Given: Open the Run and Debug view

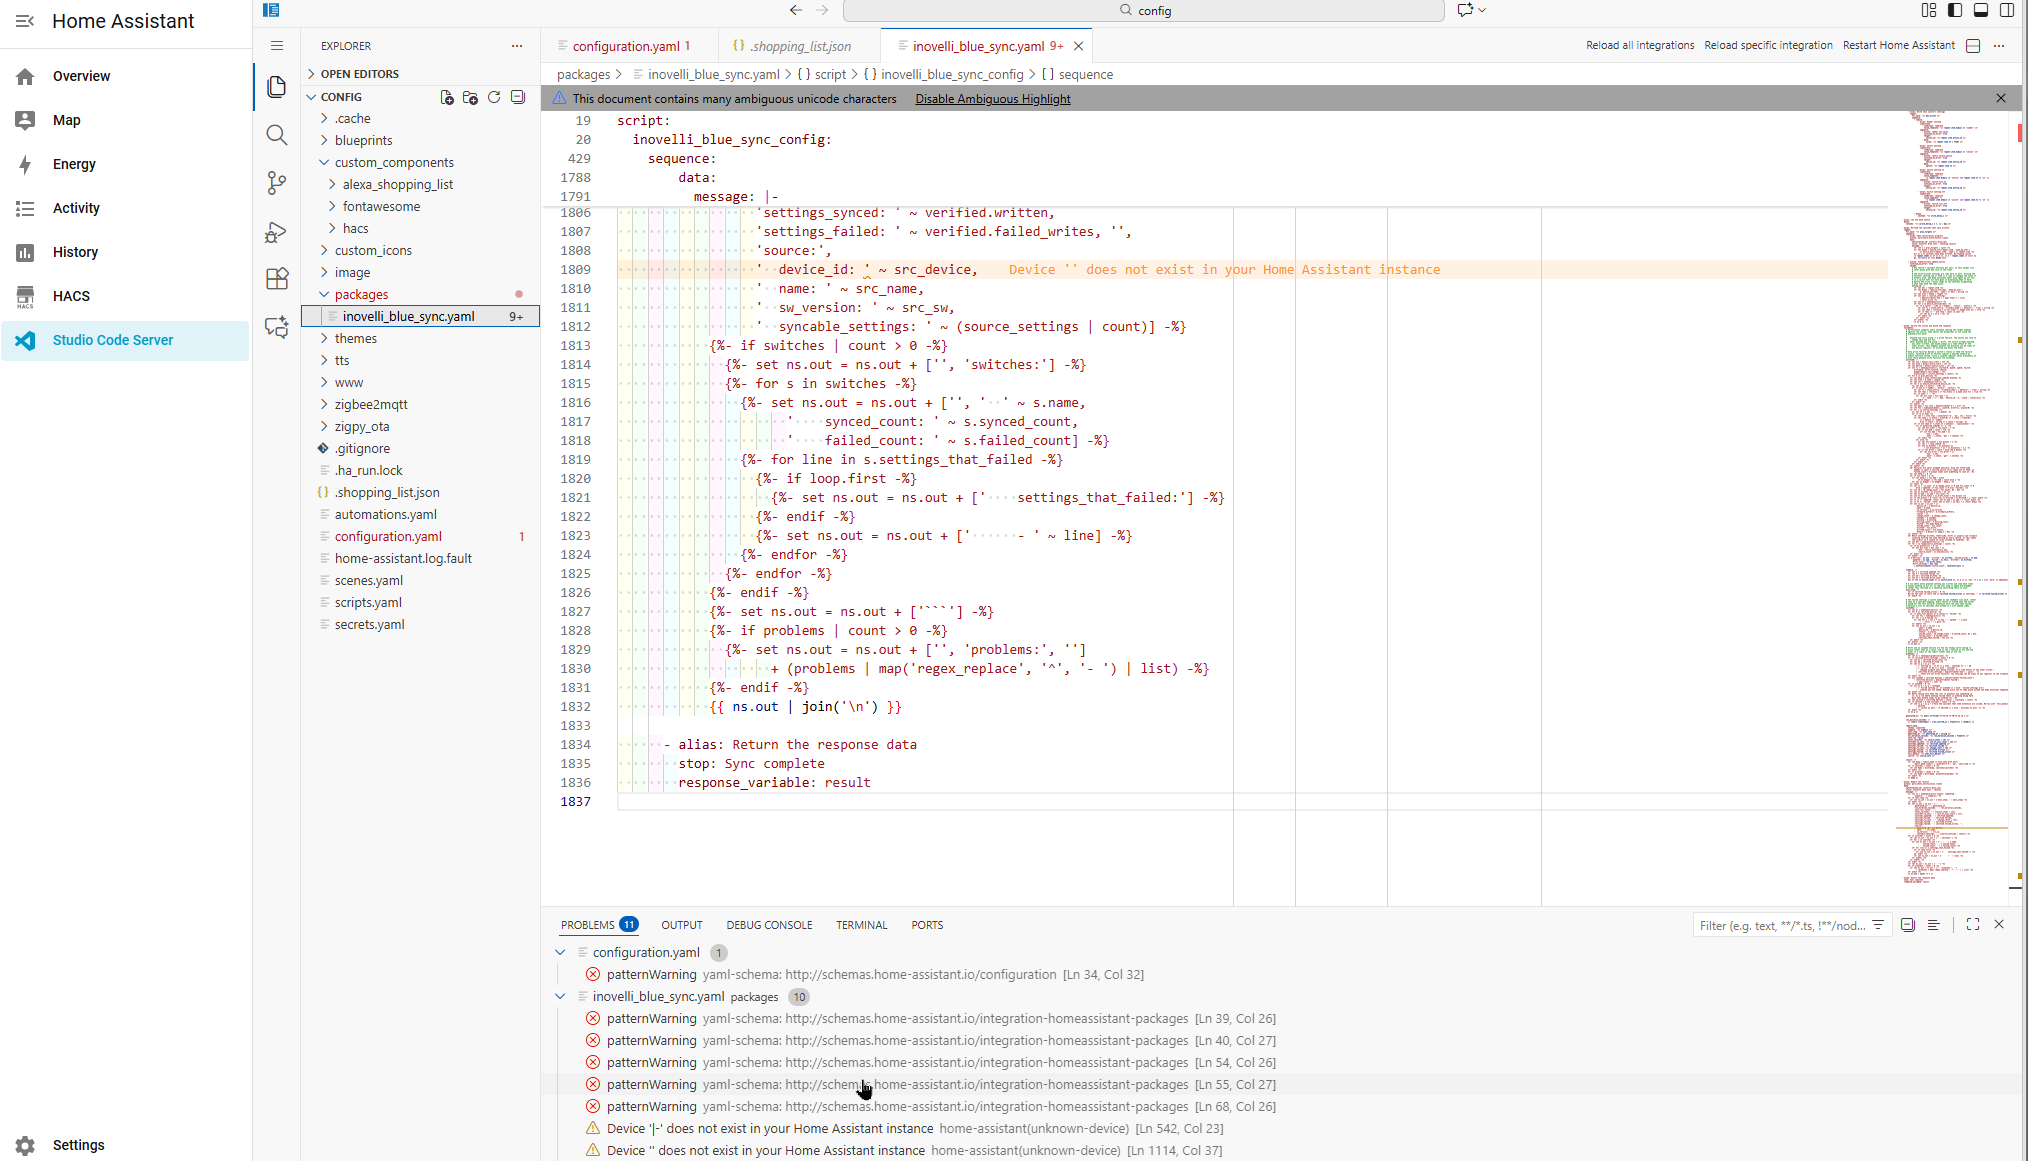Looking at the screenshot, I should [x=277, y=231].
